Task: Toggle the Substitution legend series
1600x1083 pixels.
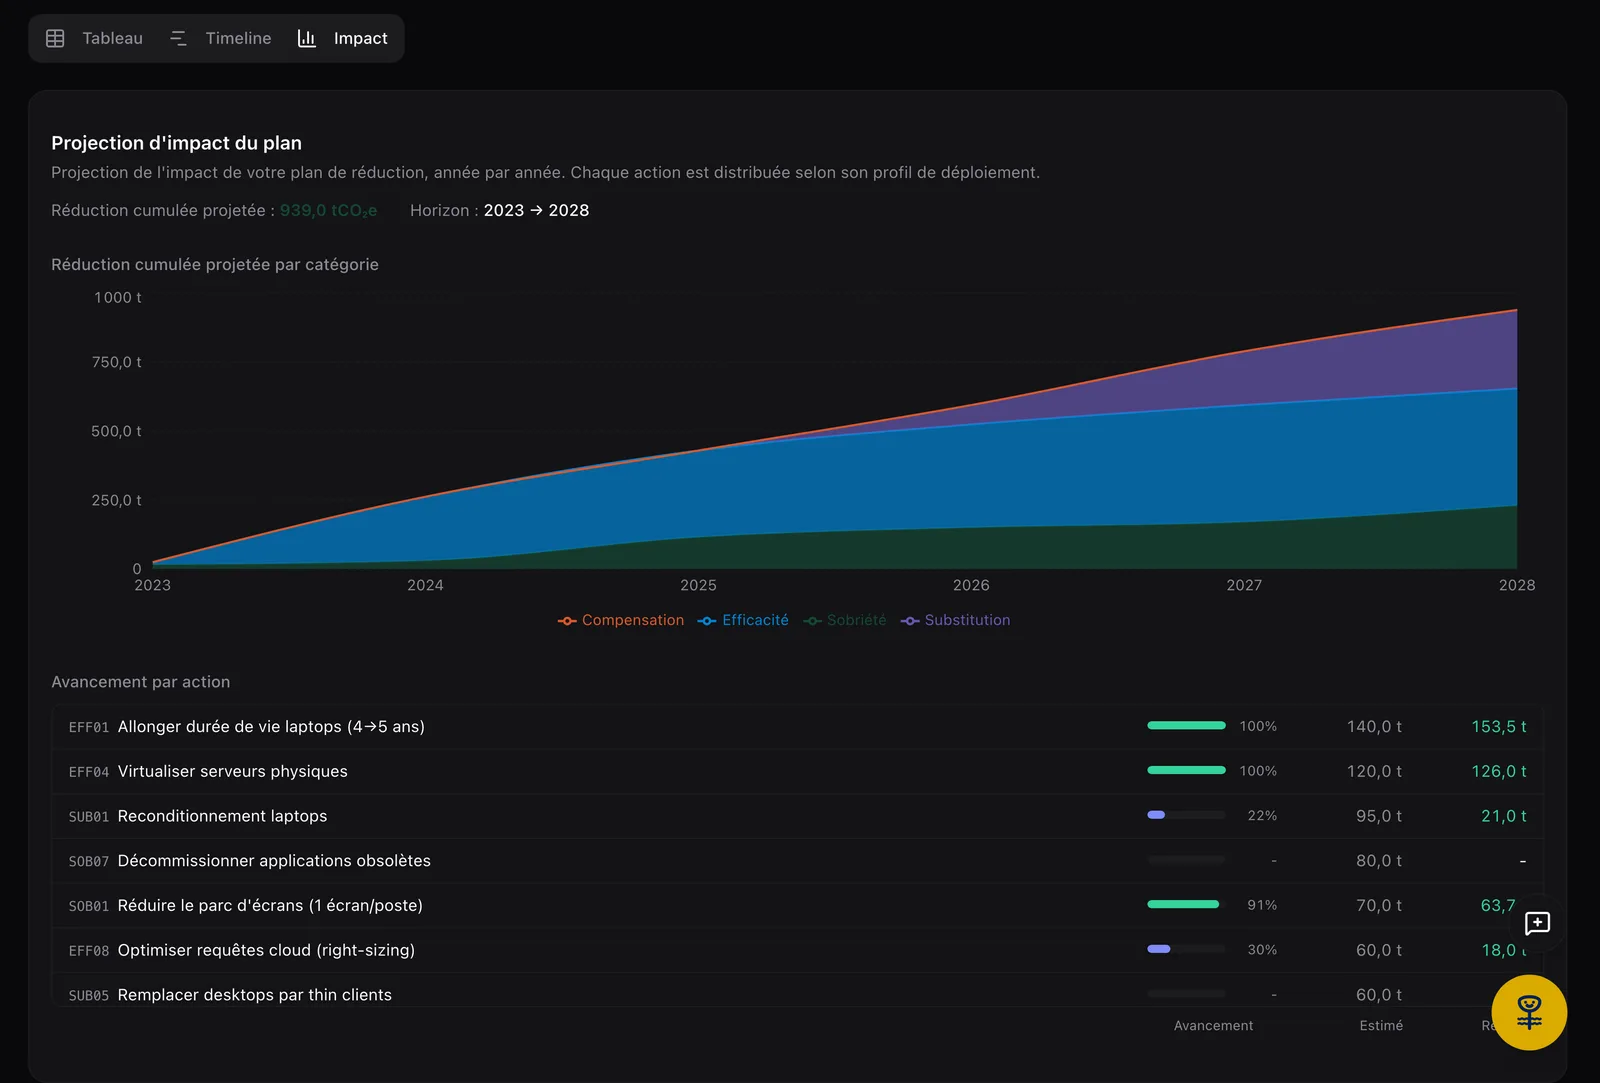Action: (956, 620)
